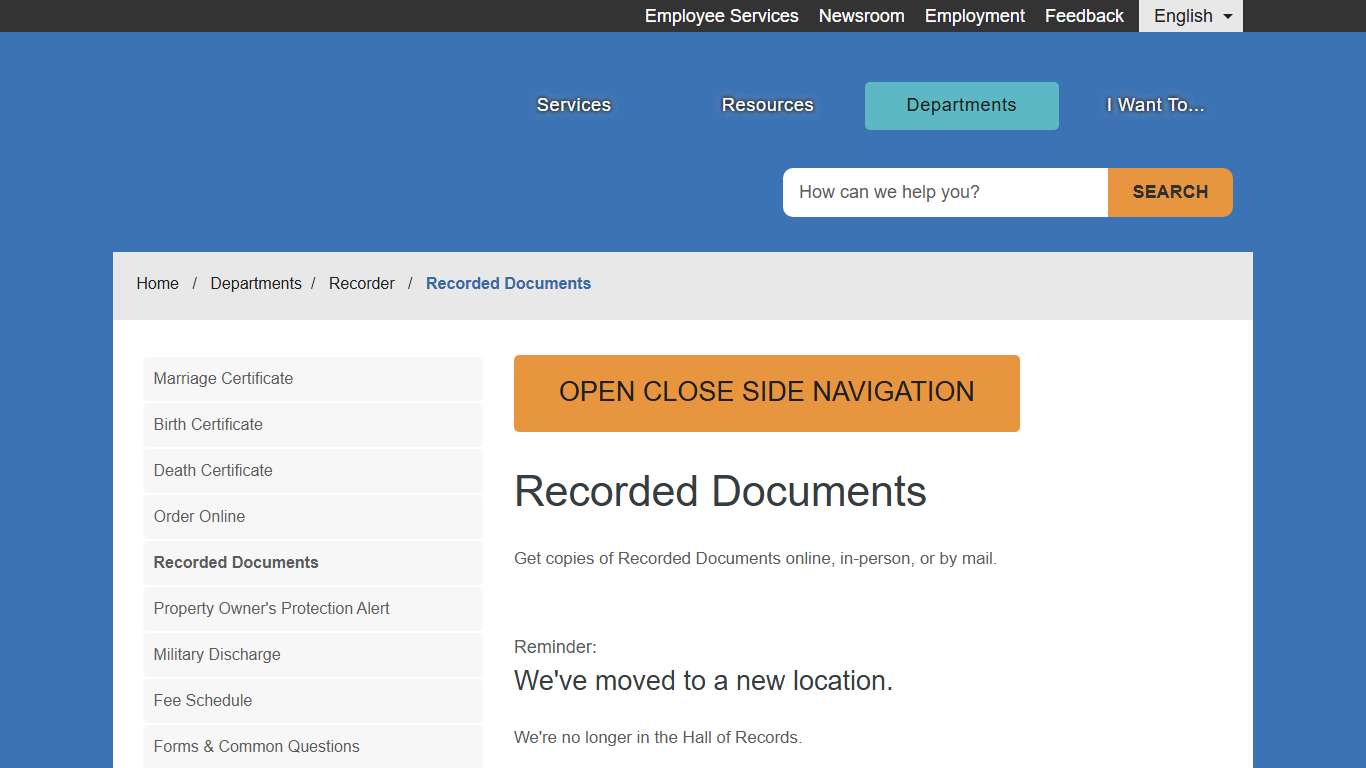Select the Departments navigation tab
The width and height of the screenshot is (1366, 768).
pos(961,105)
